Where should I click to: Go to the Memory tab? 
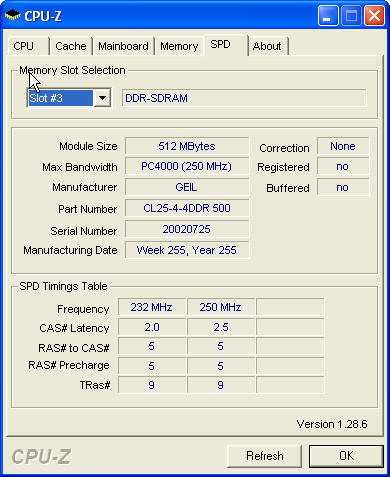(x=179, y=46)
